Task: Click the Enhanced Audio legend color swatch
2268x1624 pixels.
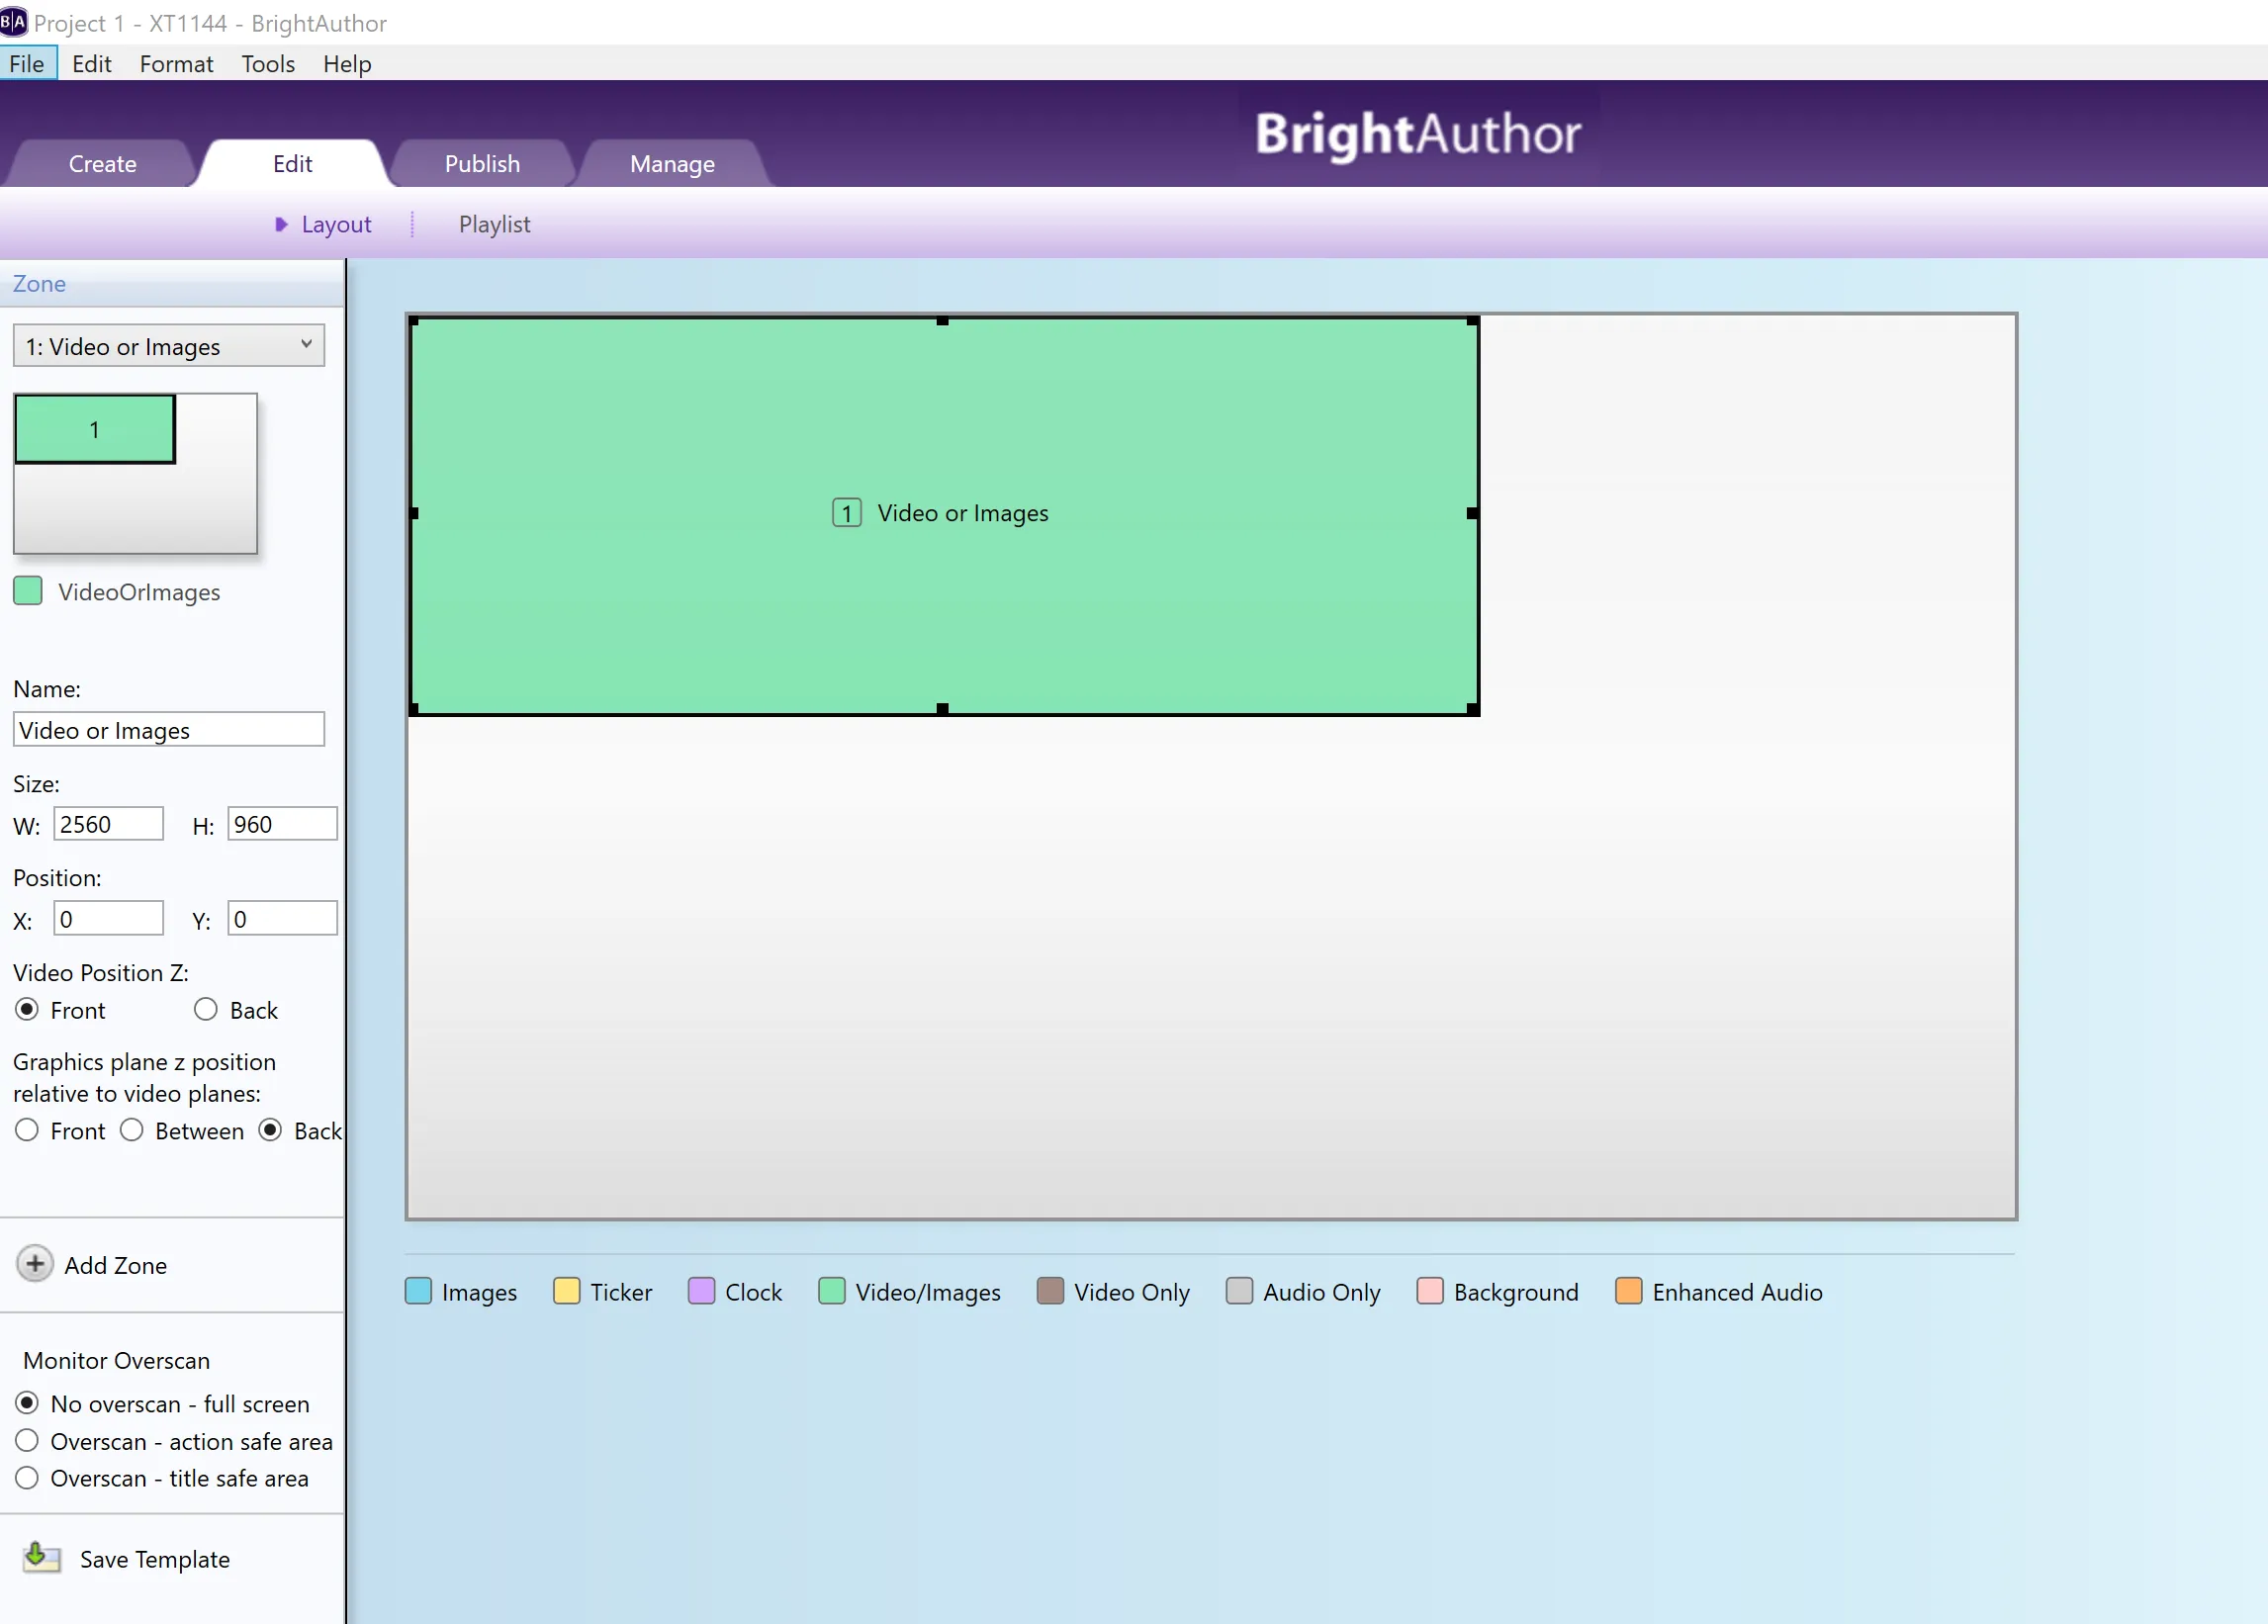Action: click(1629, 1291)
